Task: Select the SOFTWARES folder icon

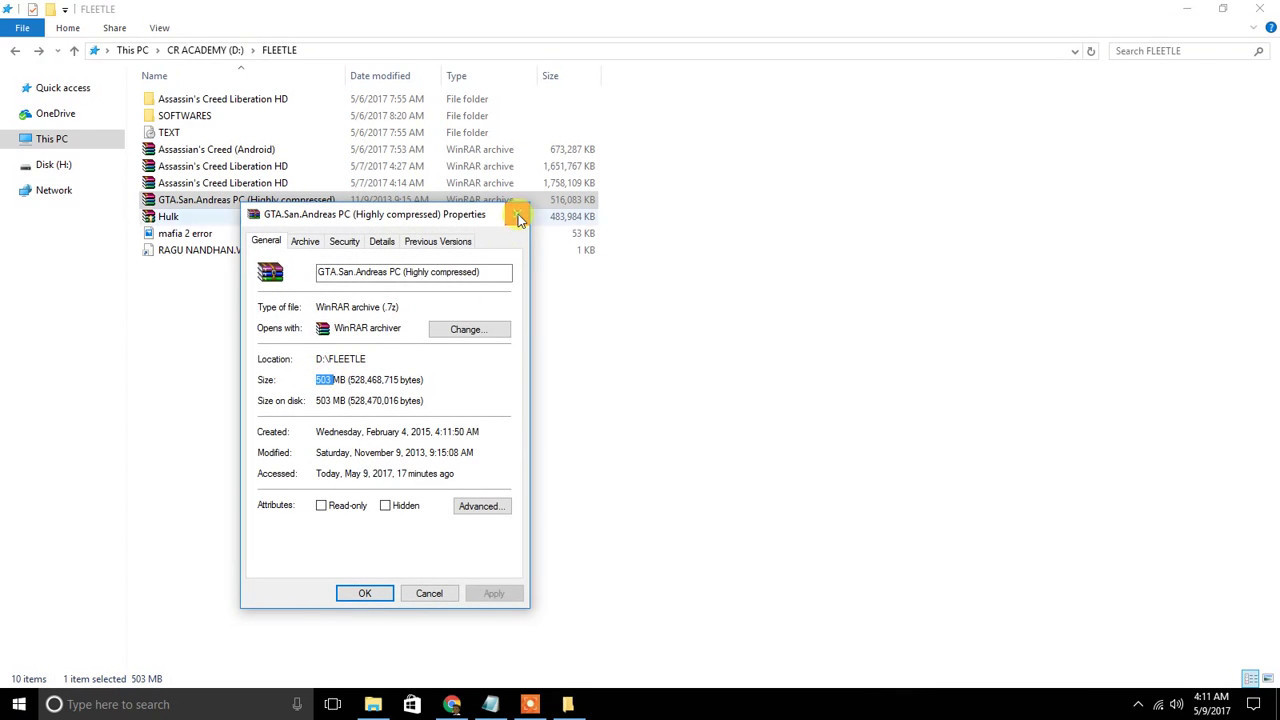Action: pyautogui.click(x=149, y=116)
